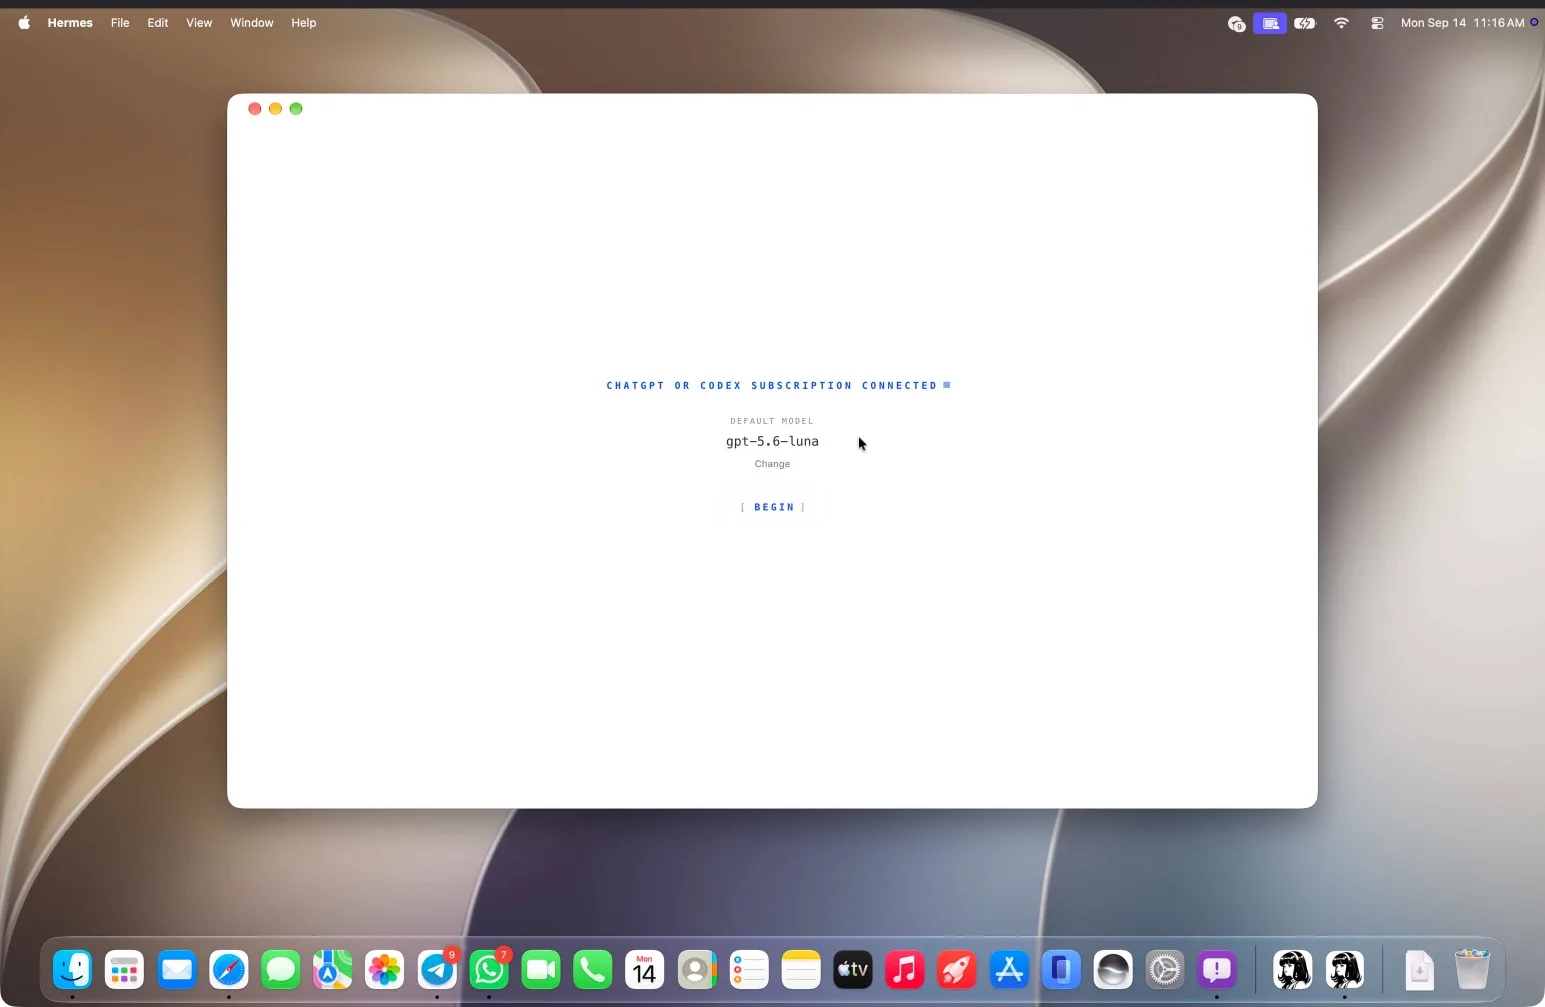Select the gpt-5.6-luna model name text
Image resolution: width=1545 pixels, height=1007 pixels.
coord(772,441)
